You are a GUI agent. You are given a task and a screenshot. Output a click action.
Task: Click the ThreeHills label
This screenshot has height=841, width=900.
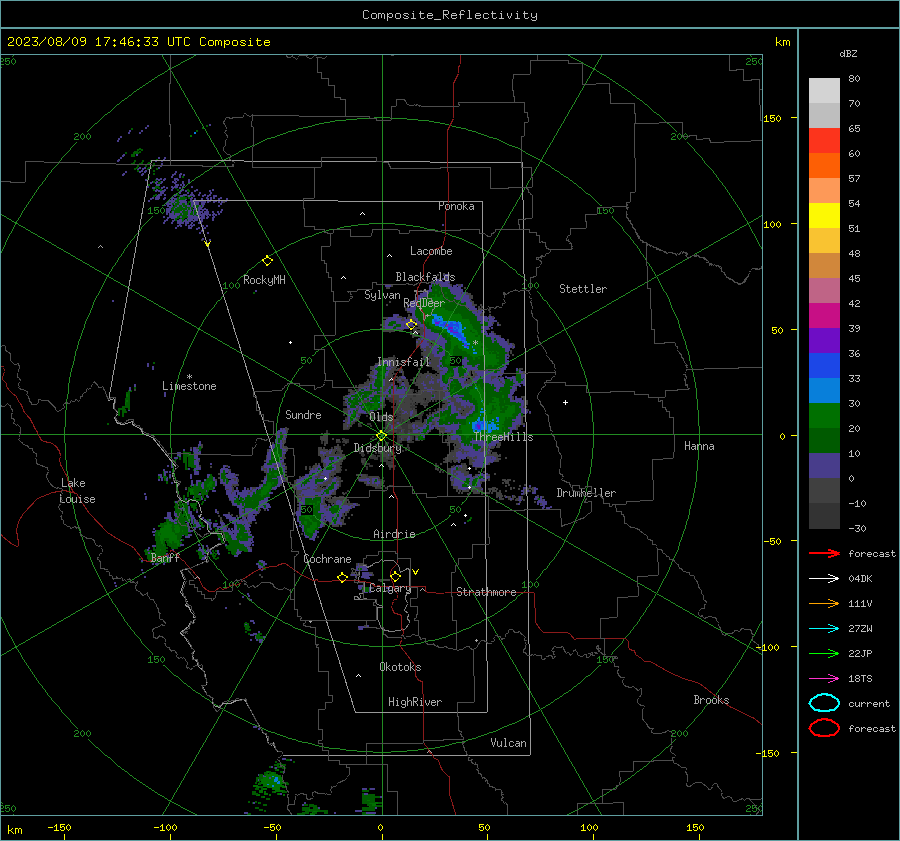[x=503, y=437]
